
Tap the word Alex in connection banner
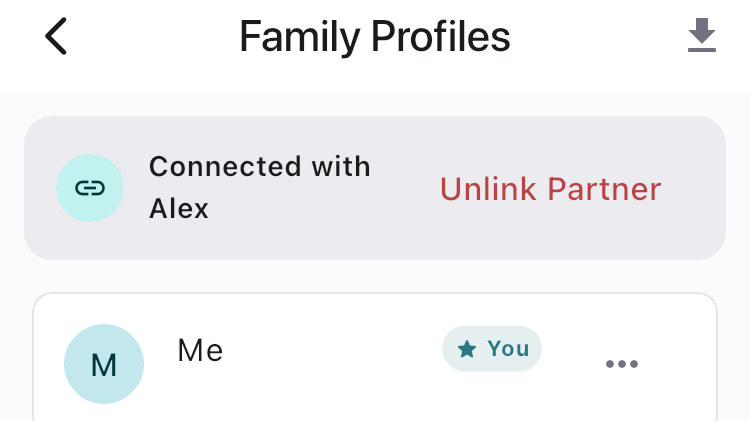[179, 209]
